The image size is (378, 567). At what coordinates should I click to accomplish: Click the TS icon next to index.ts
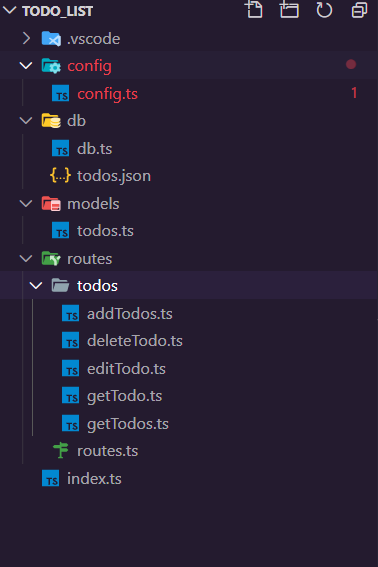(x=51, y=478)
